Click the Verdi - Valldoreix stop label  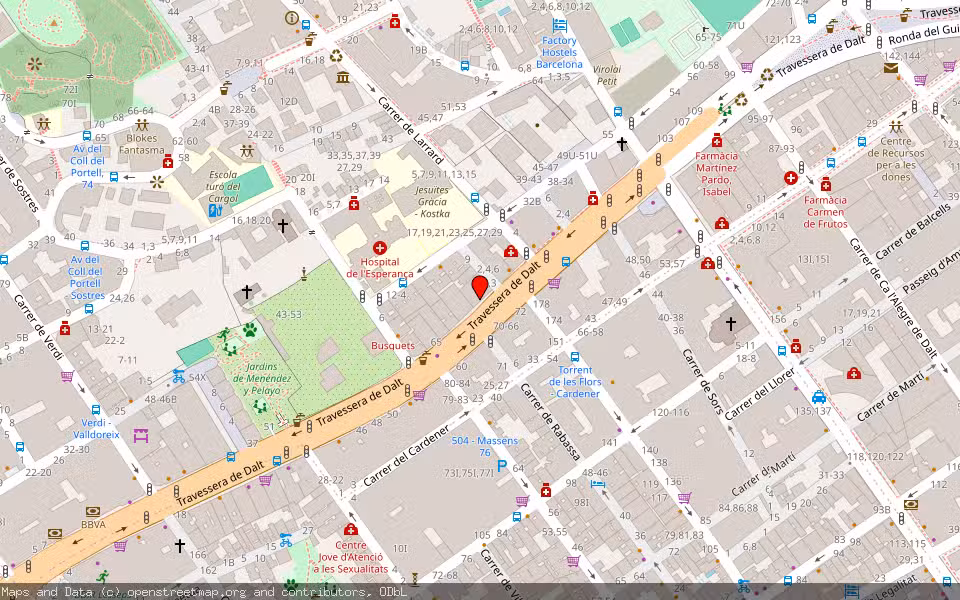click(96, 429)
